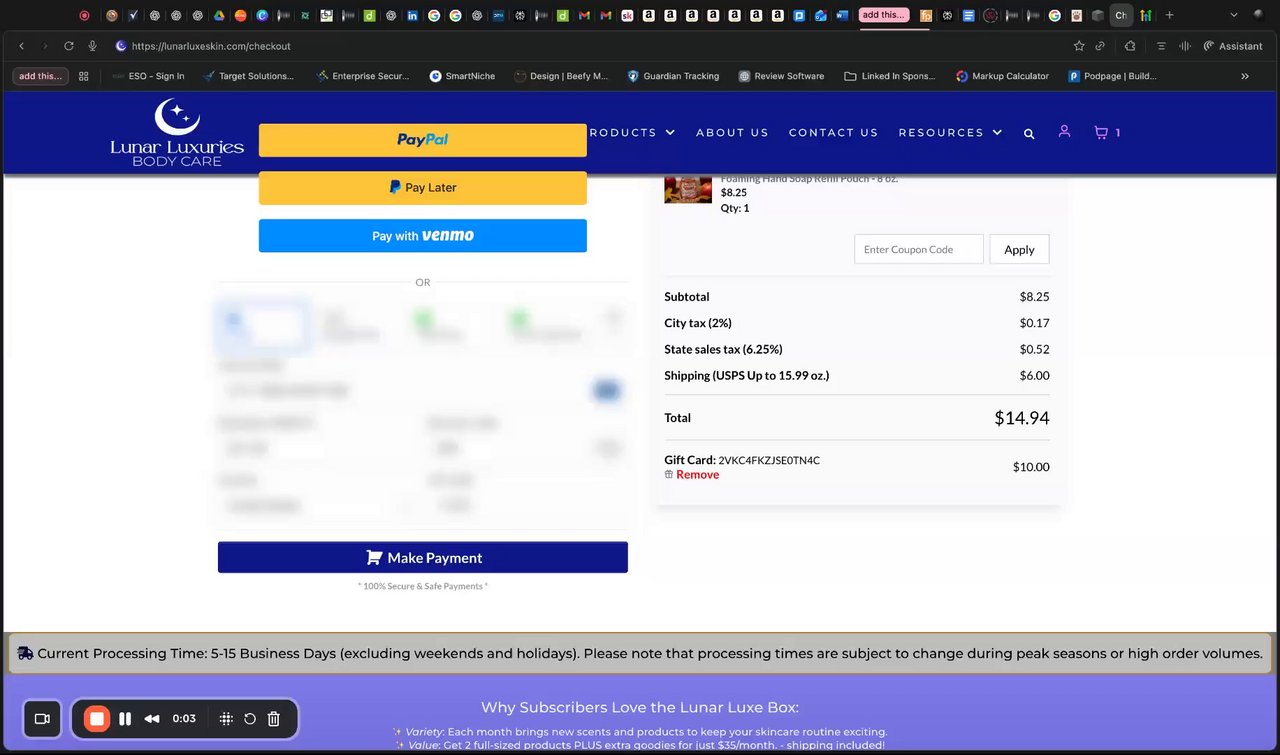Choose the Pay Later button
Screen dimensions: 1280x755
[x=423, y=188]
